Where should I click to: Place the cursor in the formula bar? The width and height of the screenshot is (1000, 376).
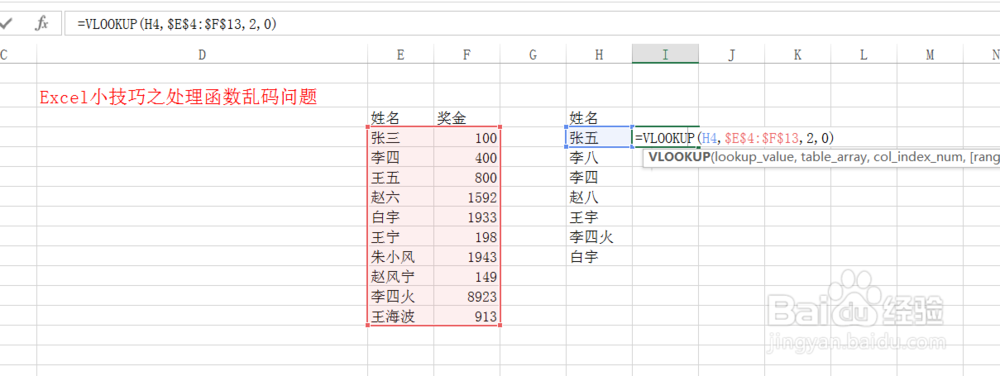tap(532, 24)
